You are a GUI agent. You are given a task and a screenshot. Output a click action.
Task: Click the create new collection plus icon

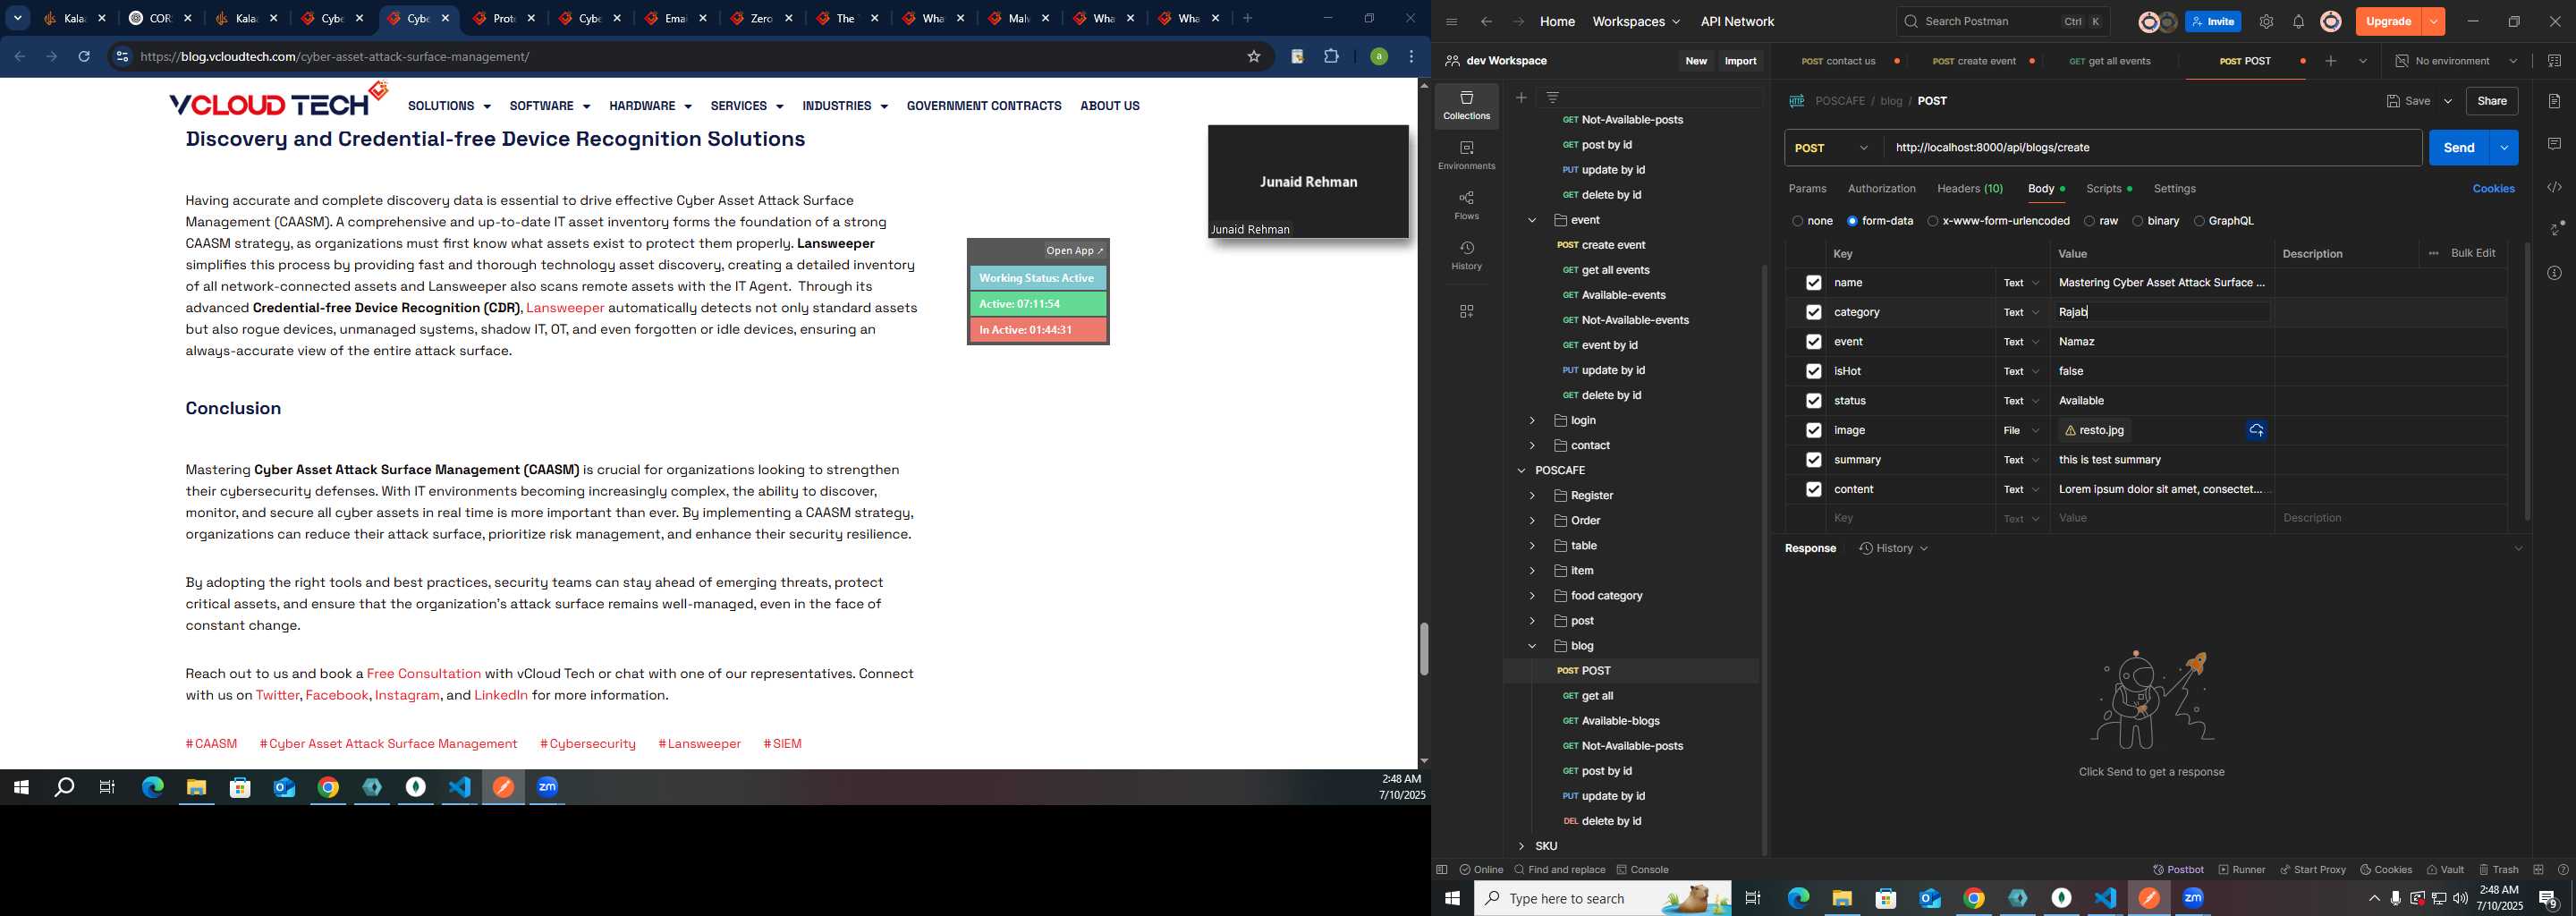click(x=1521, y=97)
